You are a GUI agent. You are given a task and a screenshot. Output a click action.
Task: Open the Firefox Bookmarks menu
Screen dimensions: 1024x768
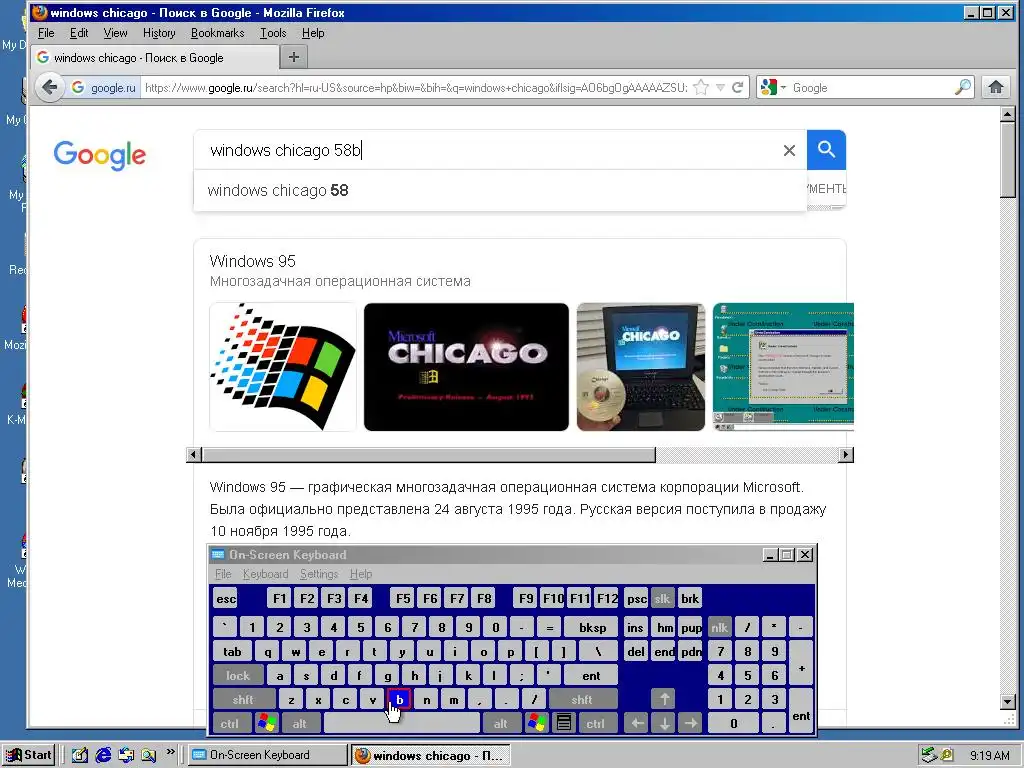[x=217, y=33]
